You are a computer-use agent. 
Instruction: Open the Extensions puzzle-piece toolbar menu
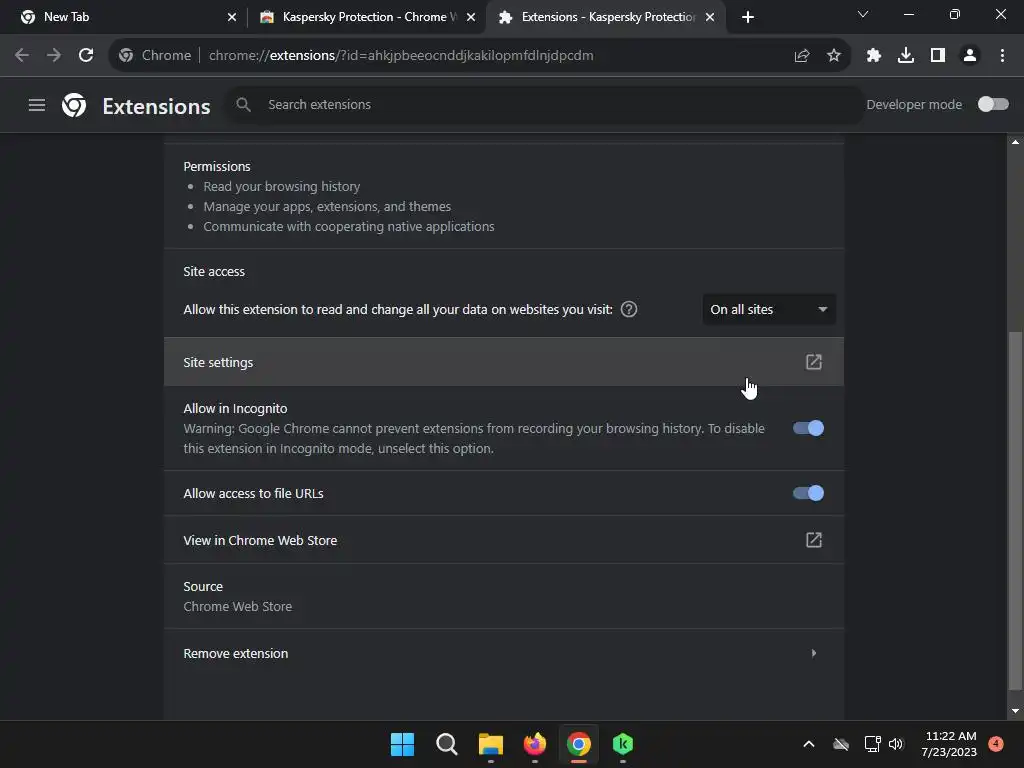click(874, 56)
